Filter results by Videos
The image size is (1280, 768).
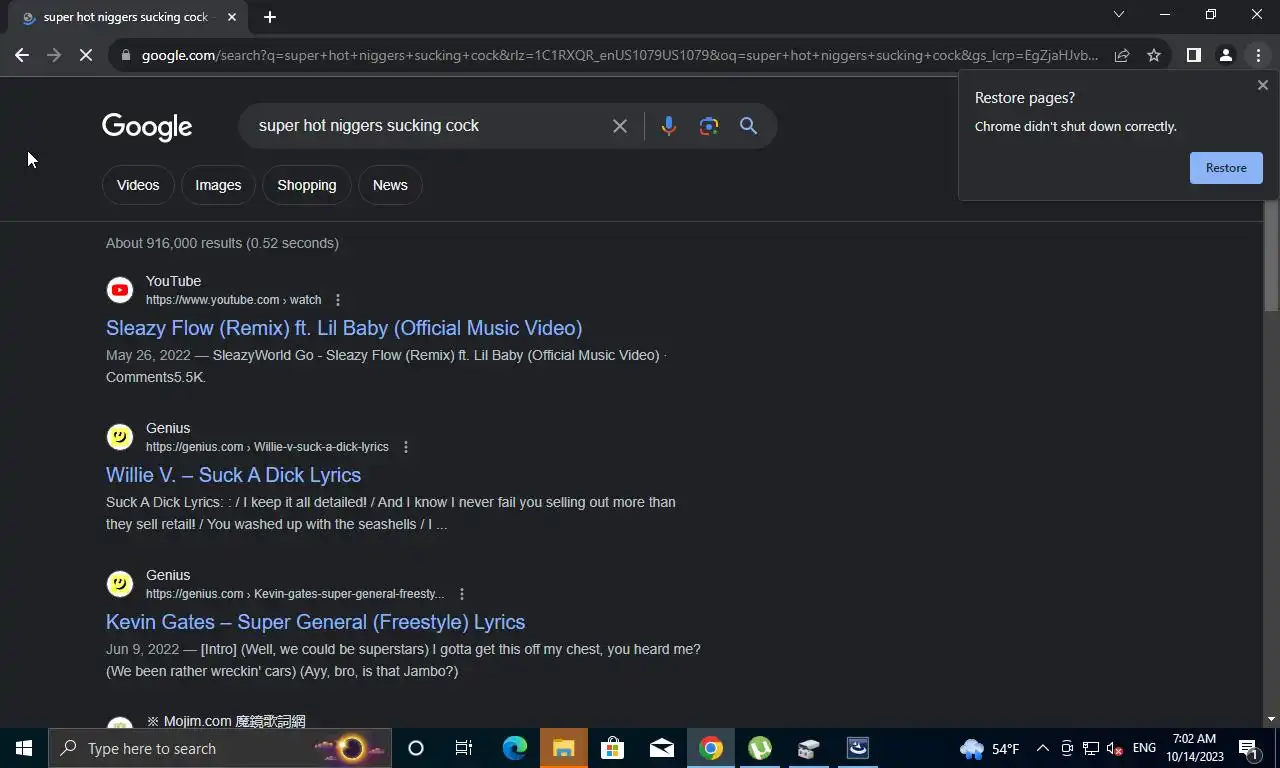tap(138, 185)
